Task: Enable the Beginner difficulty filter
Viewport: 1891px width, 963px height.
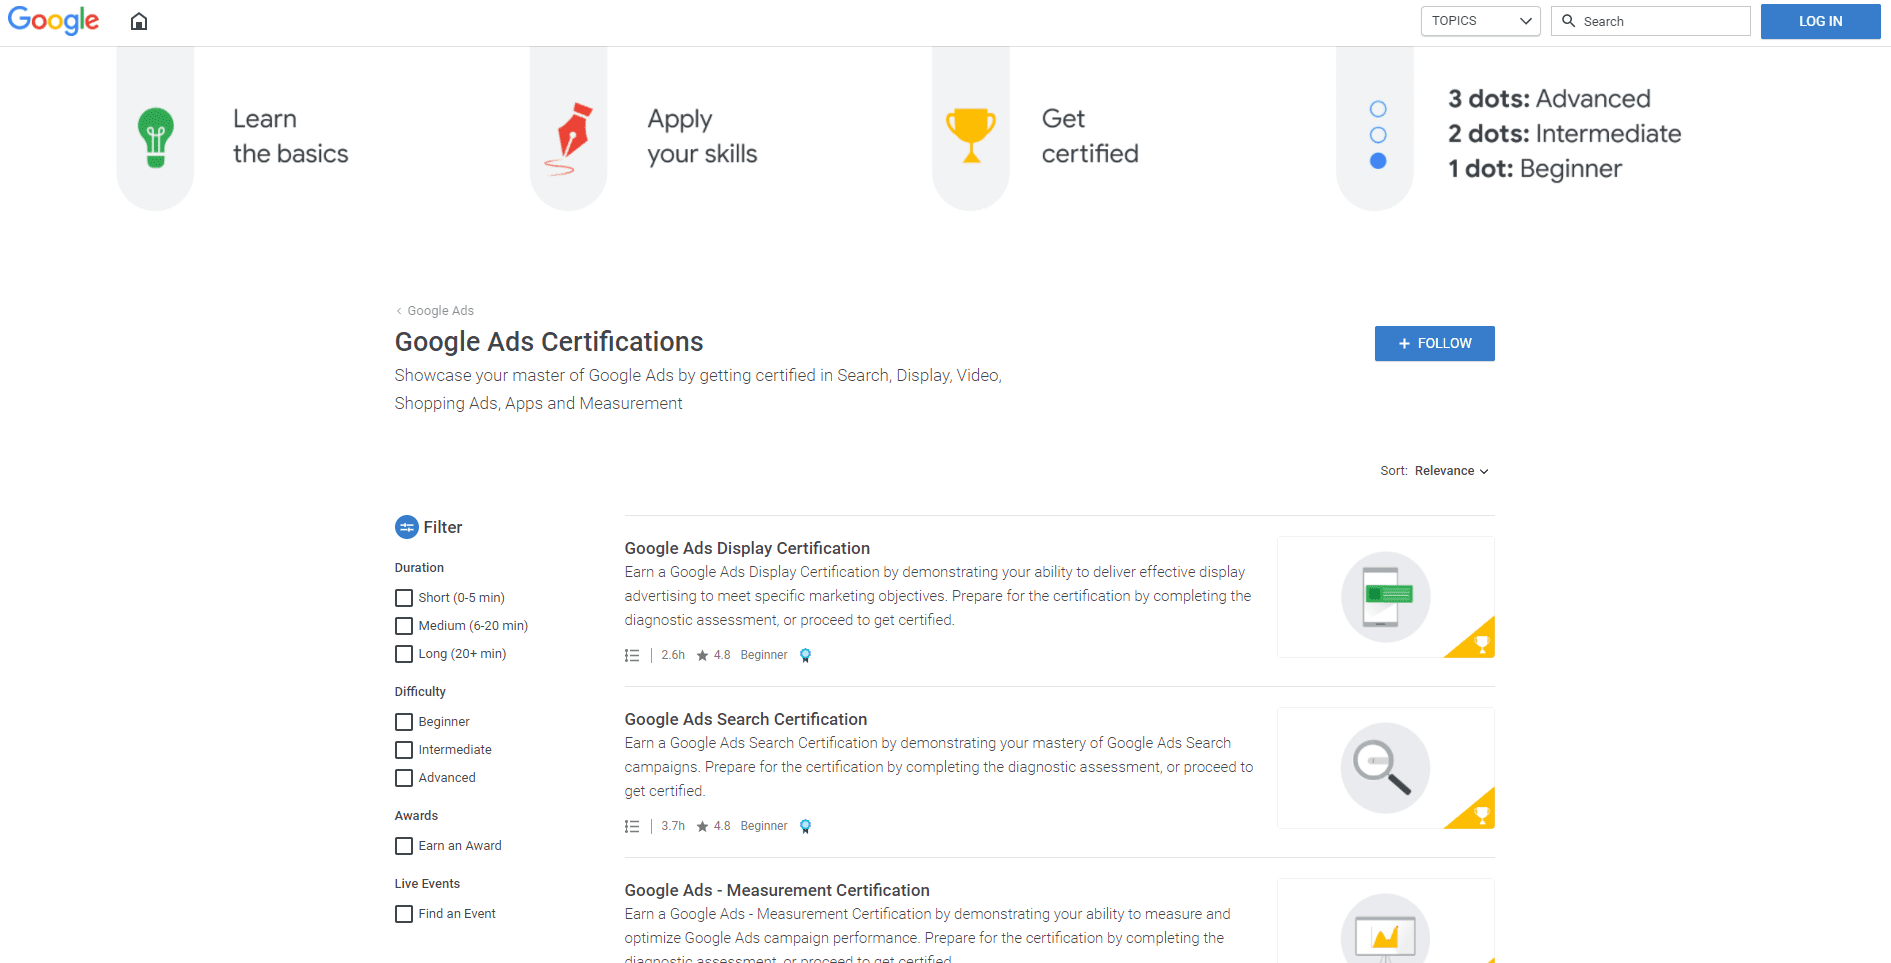Action: (x=404, y=721)
